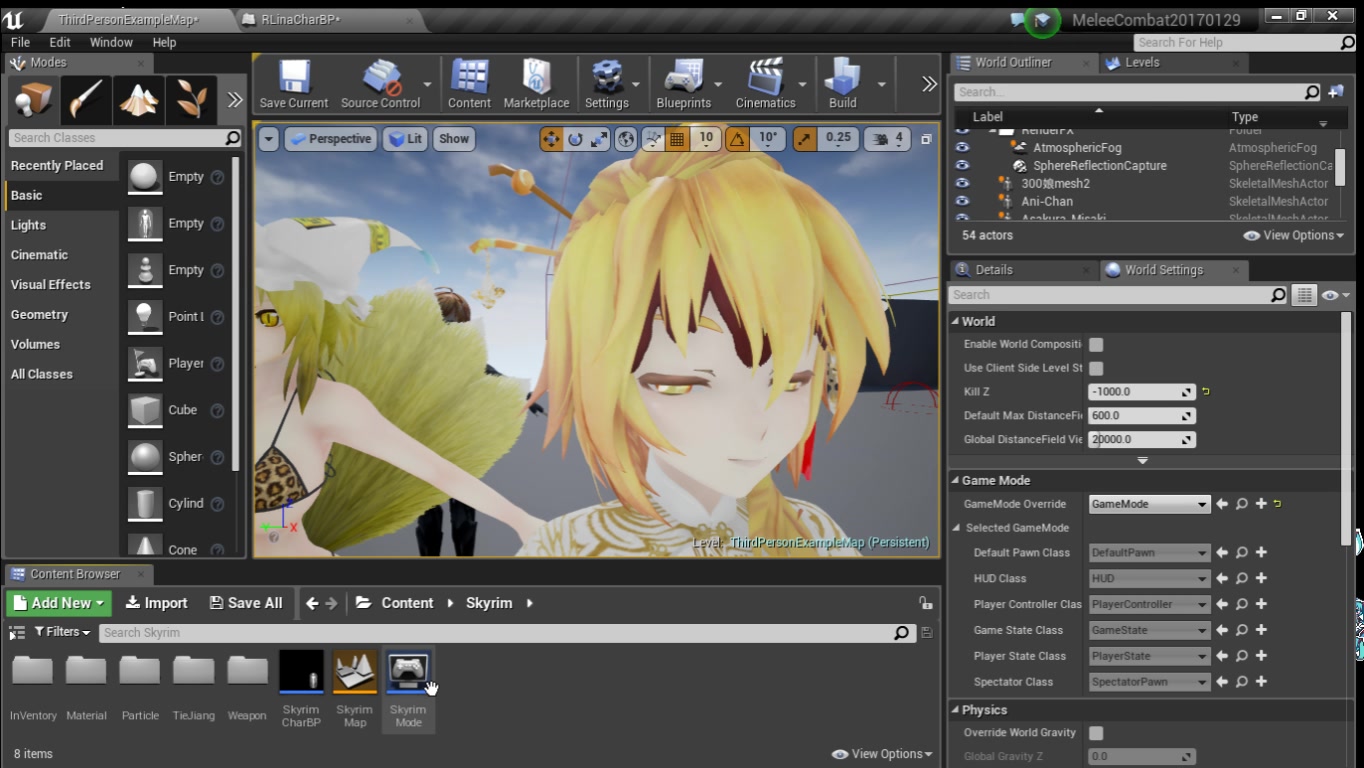1364x768 pixels.
Task: Open the Skyrim Mode asset
Action: pyautogui.click(x=408, y=671)
